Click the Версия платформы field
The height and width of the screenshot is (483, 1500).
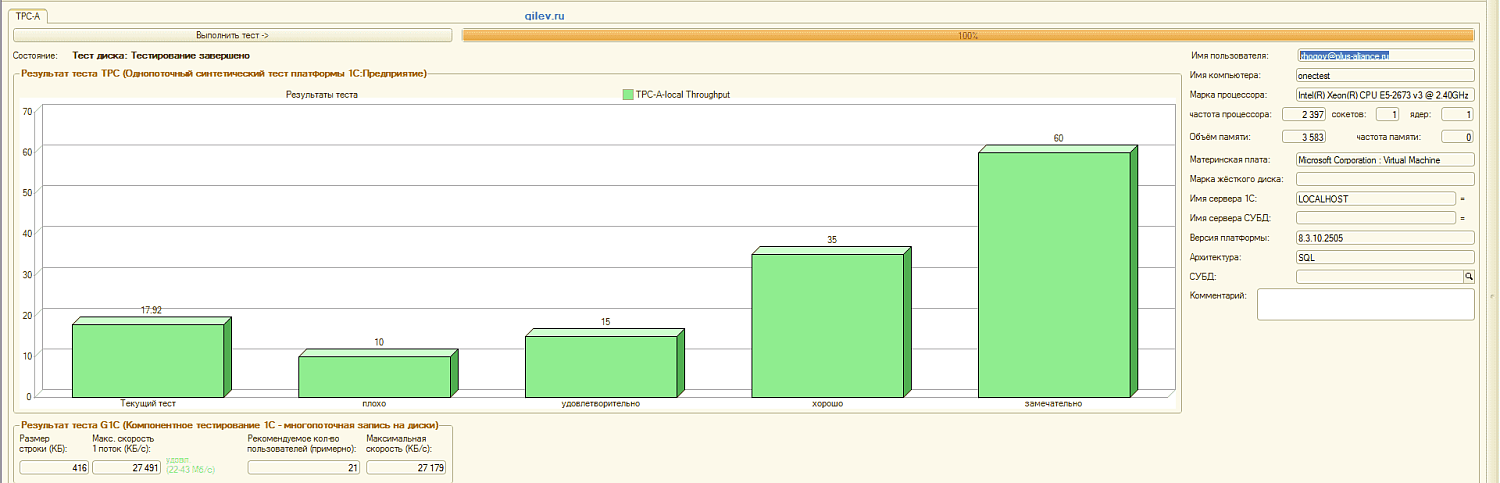click(1384, 238)
